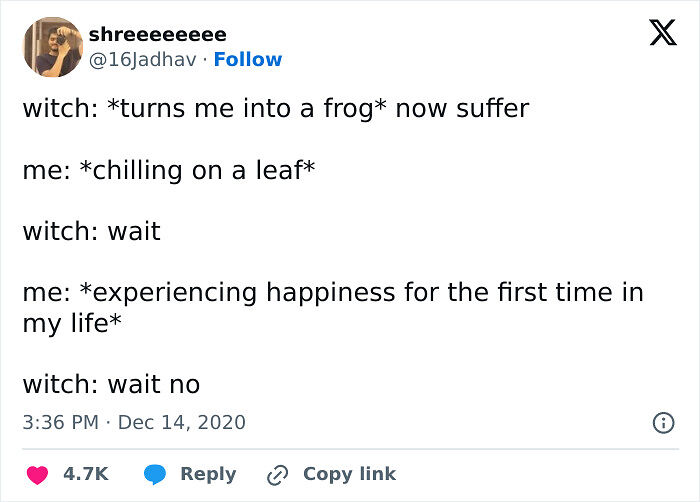Click the words "now suffer"
This screenshot has height=502, width=700.
click(462, 108)
